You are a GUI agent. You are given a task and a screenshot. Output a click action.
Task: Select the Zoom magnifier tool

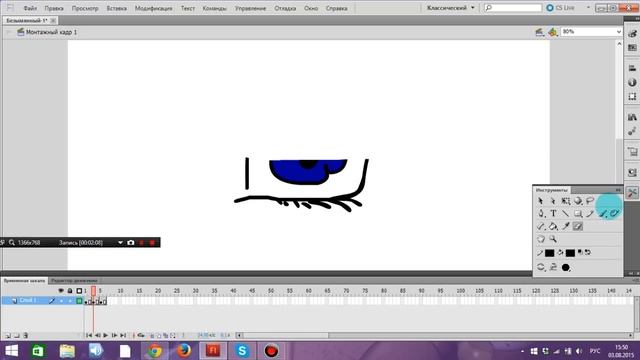pyautogui.click(x=553, y=239)
